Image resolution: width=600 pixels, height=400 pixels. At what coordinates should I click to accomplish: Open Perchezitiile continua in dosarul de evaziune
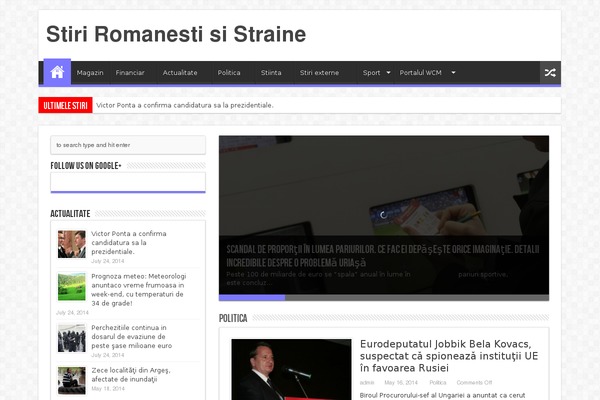pyautogui.click(x=131, y=337)
